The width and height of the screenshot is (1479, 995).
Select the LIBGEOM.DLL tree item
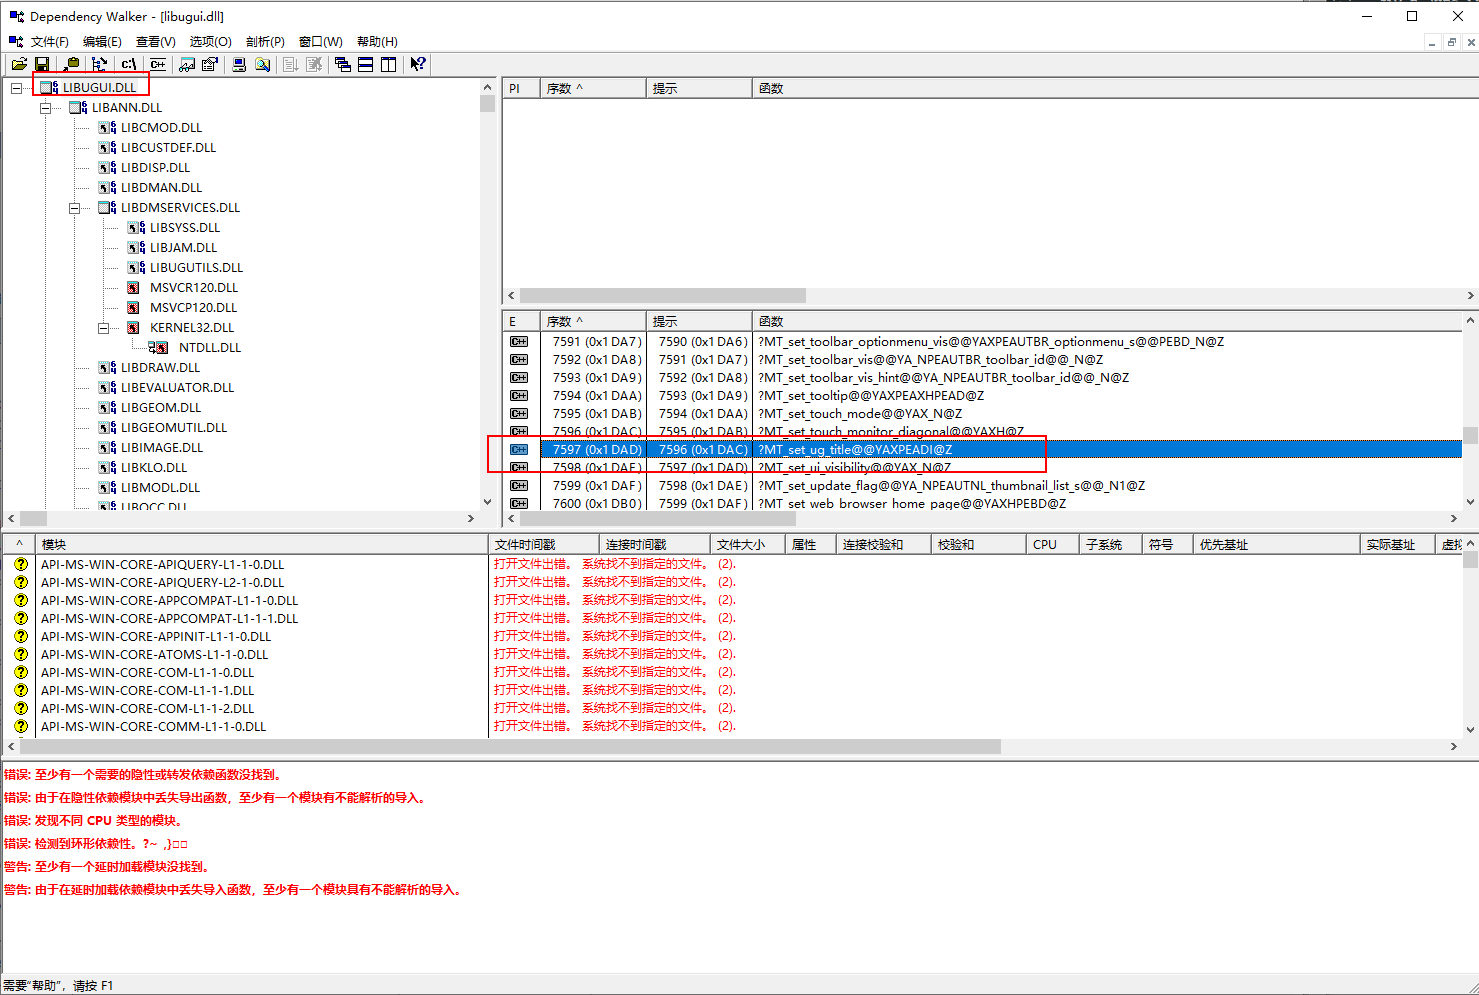(x=160, y=407)
